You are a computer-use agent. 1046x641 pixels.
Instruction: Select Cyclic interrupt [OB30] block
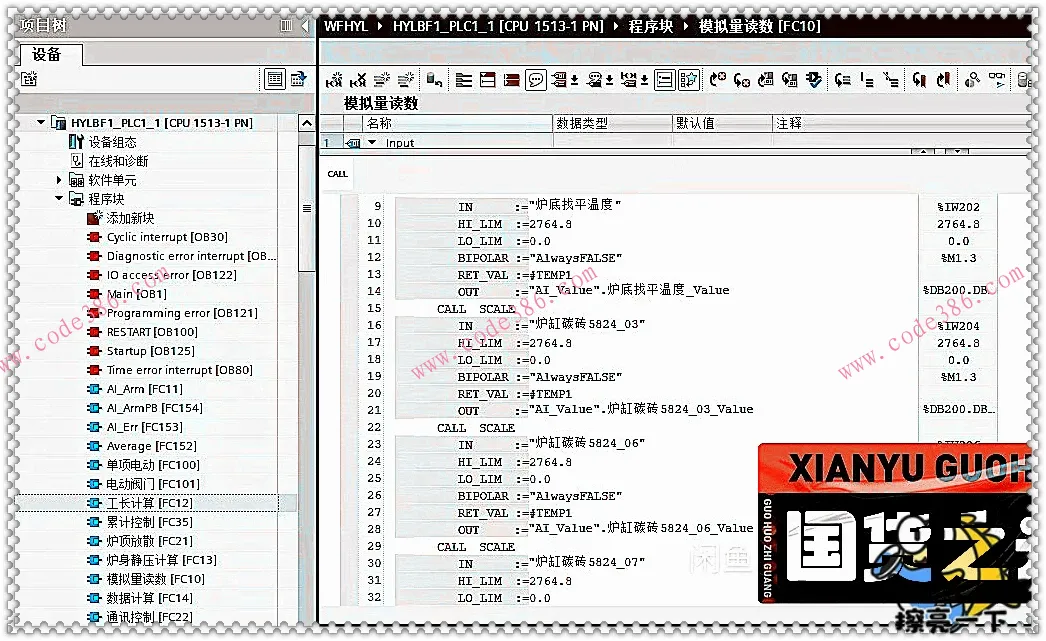click(x=167, y=237)
